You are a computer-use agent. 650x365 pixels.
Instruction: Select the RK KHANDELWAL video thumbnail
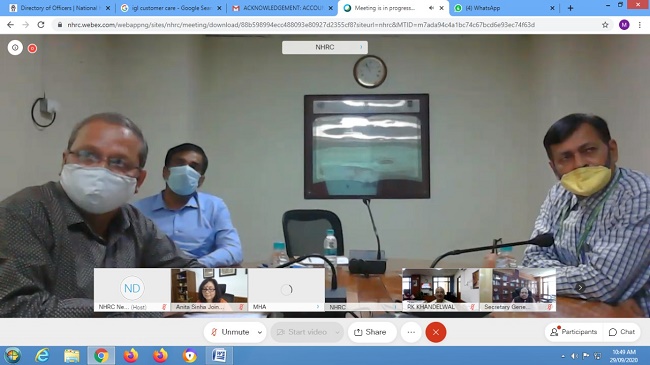pos(440,290)
